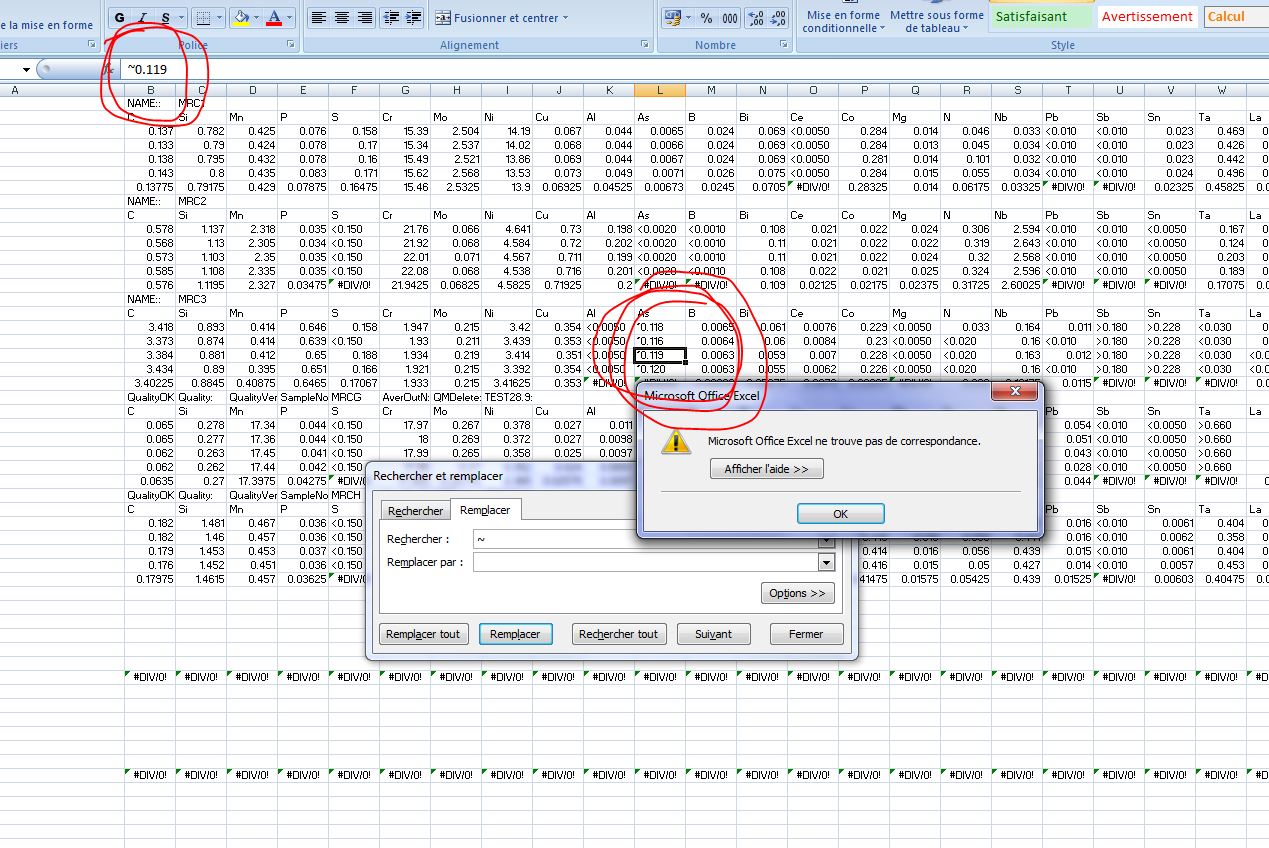1269x848 pixels.
Task: Select the cell containing 0.13775
Action: [150, 187]
